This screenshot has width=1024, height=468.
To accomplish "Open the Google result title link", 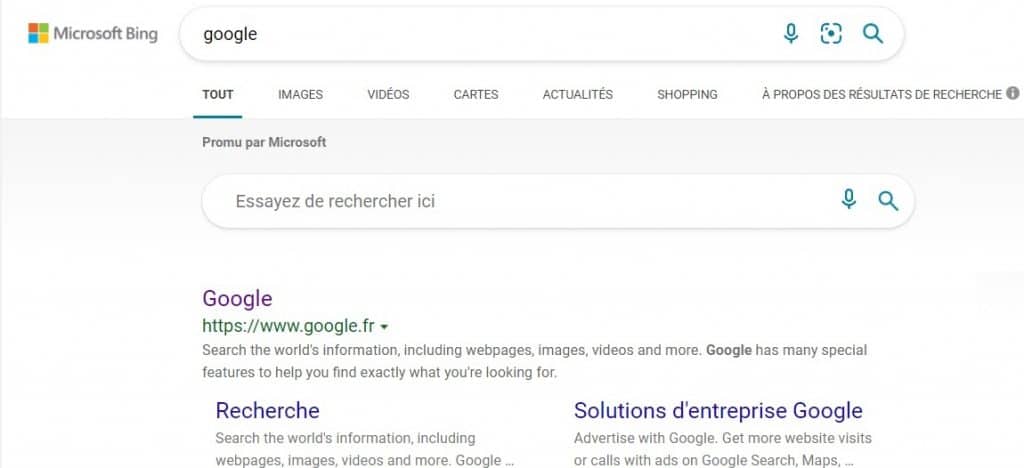I will coord(237,298).
